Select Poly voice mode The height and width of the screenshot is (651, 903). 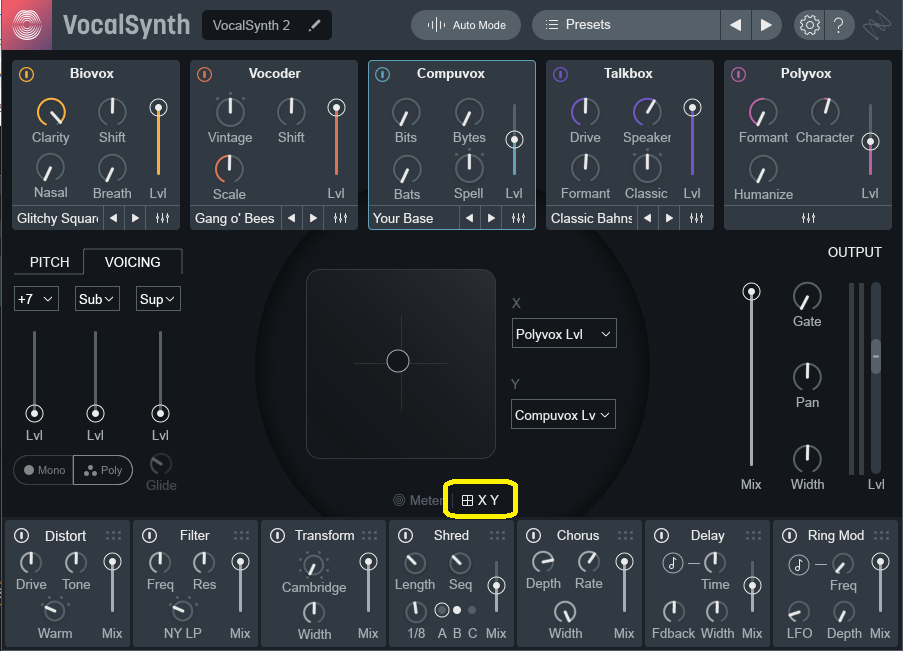pos(103,470)
